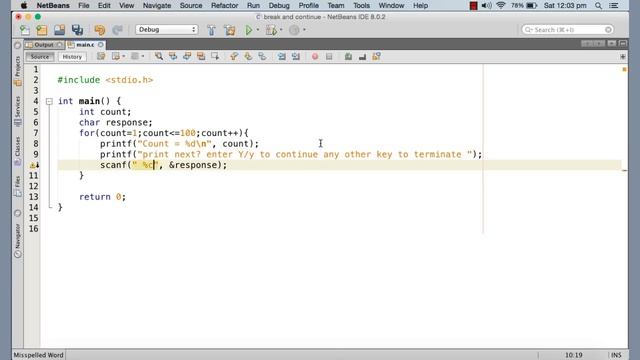The image size is (640, 360).
Task: Click the orange error stripe mark
Action: coord(624,70)
